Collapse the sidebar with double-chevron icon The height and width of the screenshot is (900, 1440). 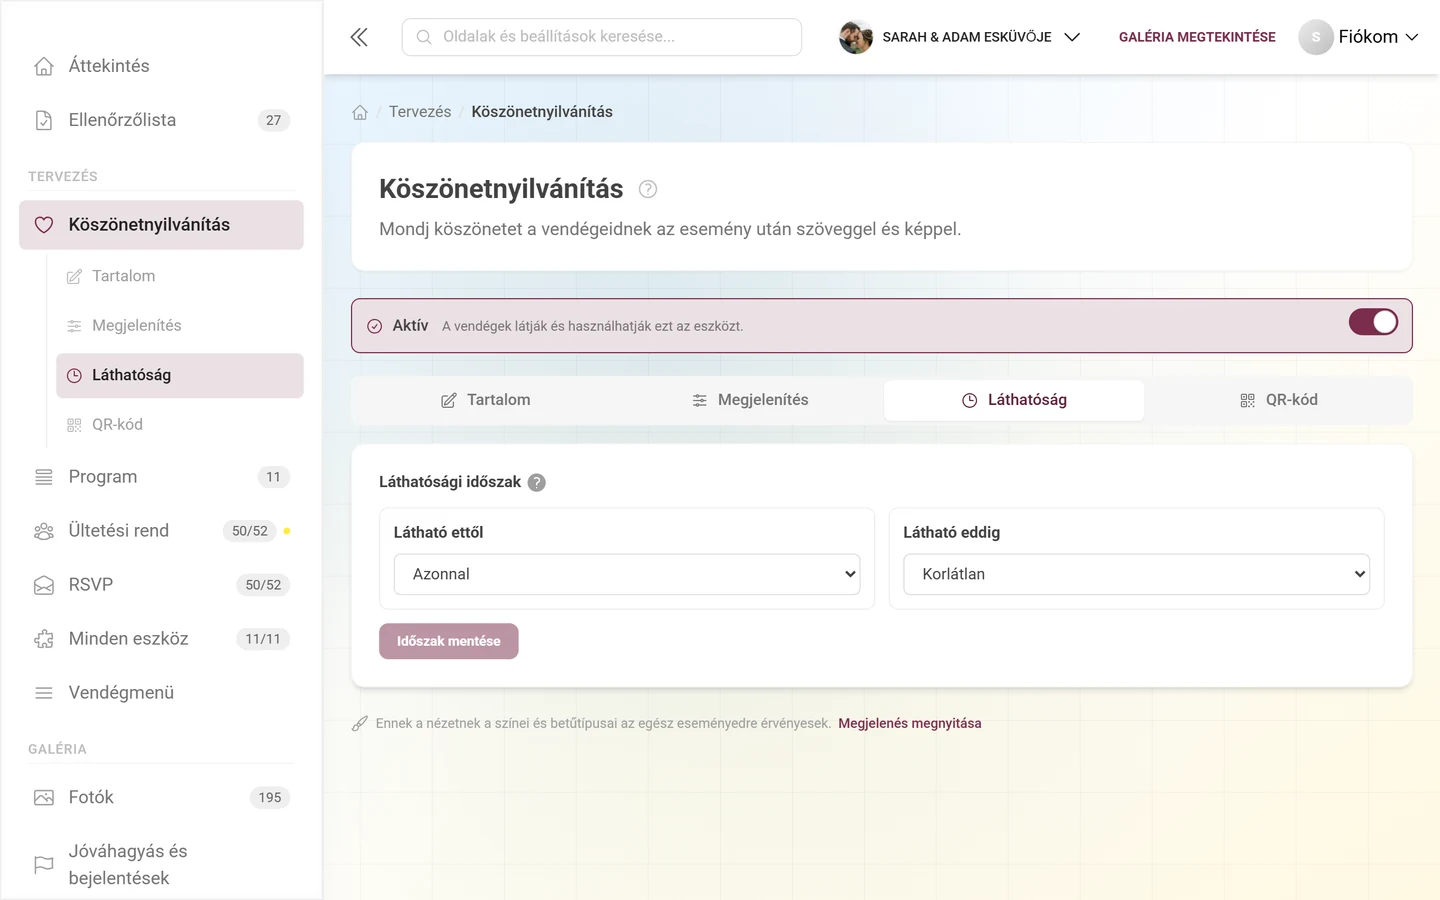(x=359, y=37)
